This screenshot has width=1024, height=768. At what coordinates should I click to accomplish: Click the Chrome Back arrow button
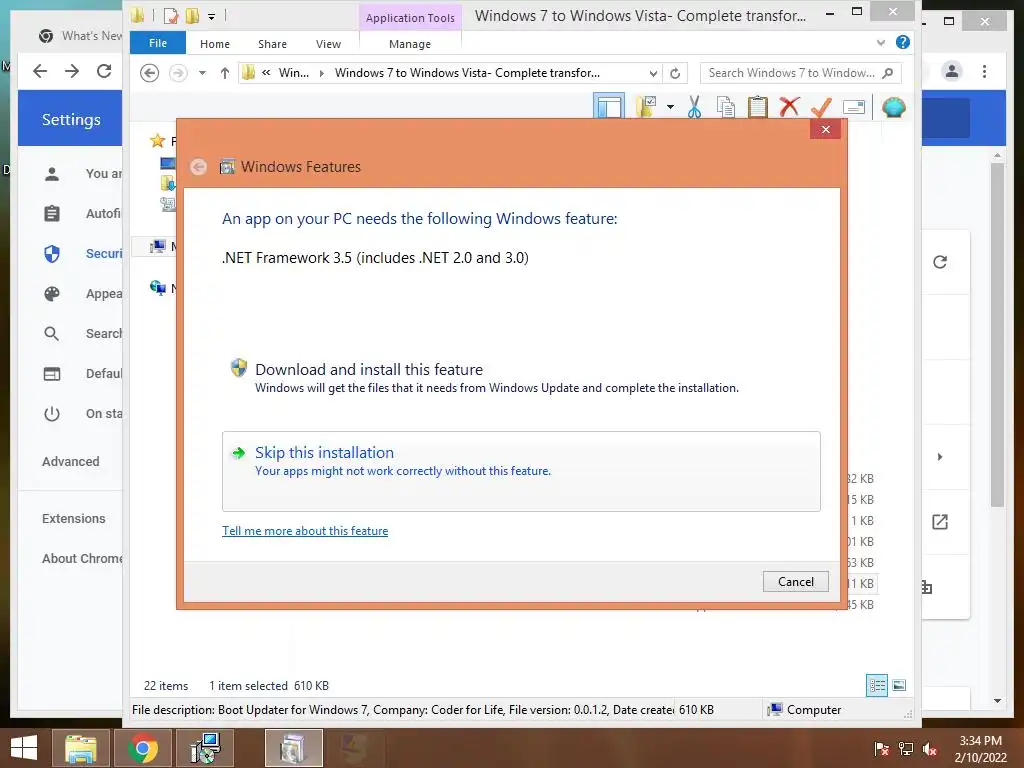click(x=40, y=71)
